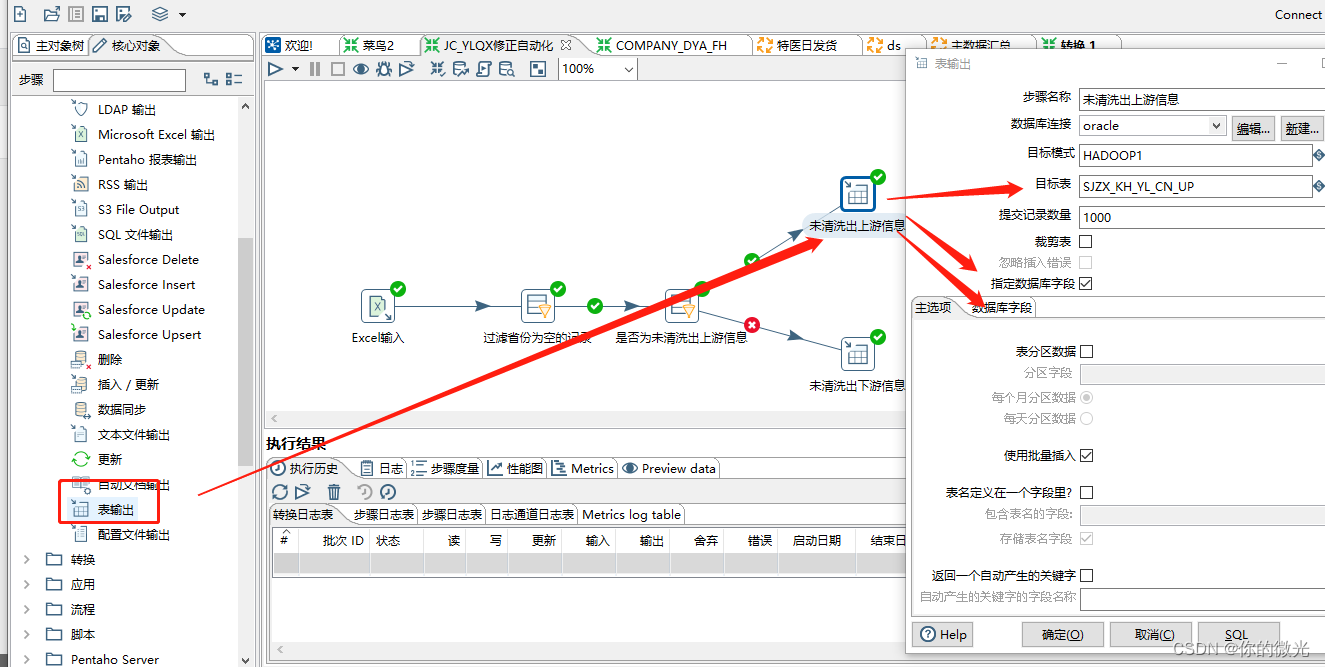Click the 确定(O) button
The width and height of the screenshot is (1325, 667).
(1062, 634)
